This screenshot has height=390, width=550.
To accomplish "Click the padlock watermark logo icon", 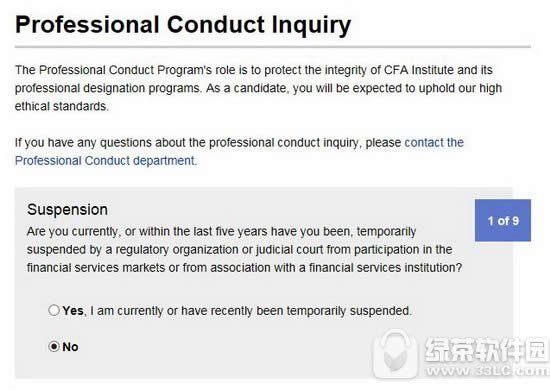I will [396, 354].
